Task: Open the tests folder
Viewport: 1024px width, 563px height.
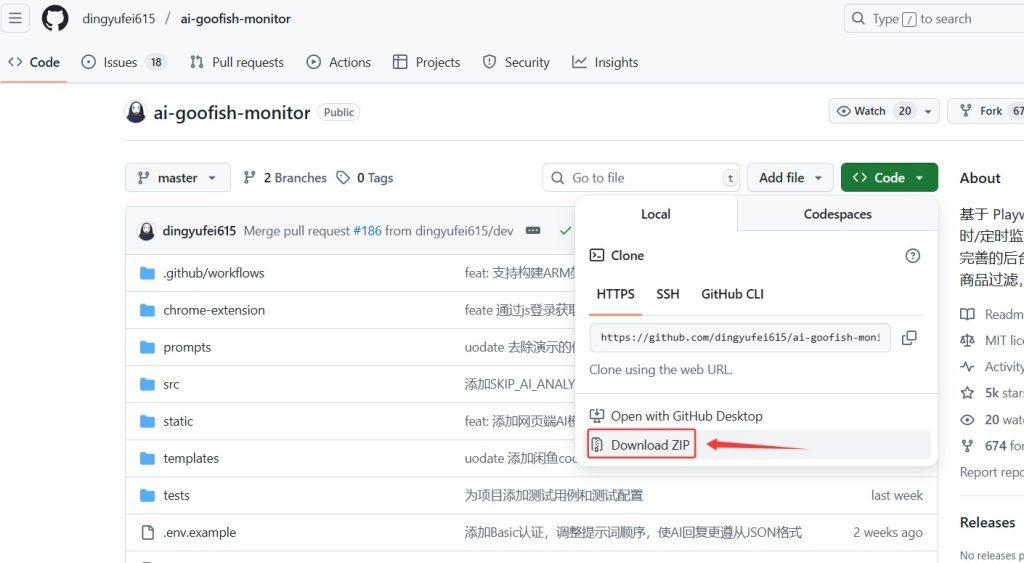Action: coord(176,495)
